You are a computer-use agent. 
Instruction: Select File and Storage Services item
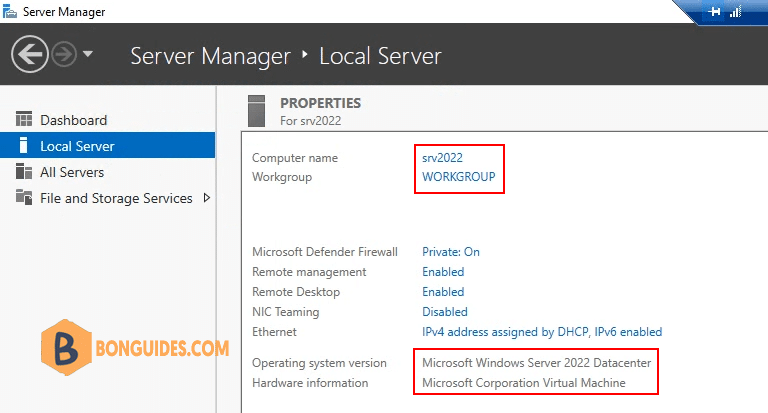click(116, 198)
